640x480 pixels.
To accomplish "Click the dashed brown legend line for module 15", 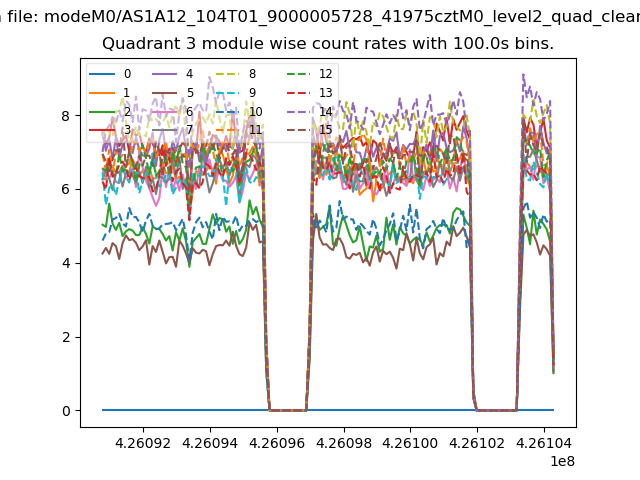I will (x=298, y=130).
